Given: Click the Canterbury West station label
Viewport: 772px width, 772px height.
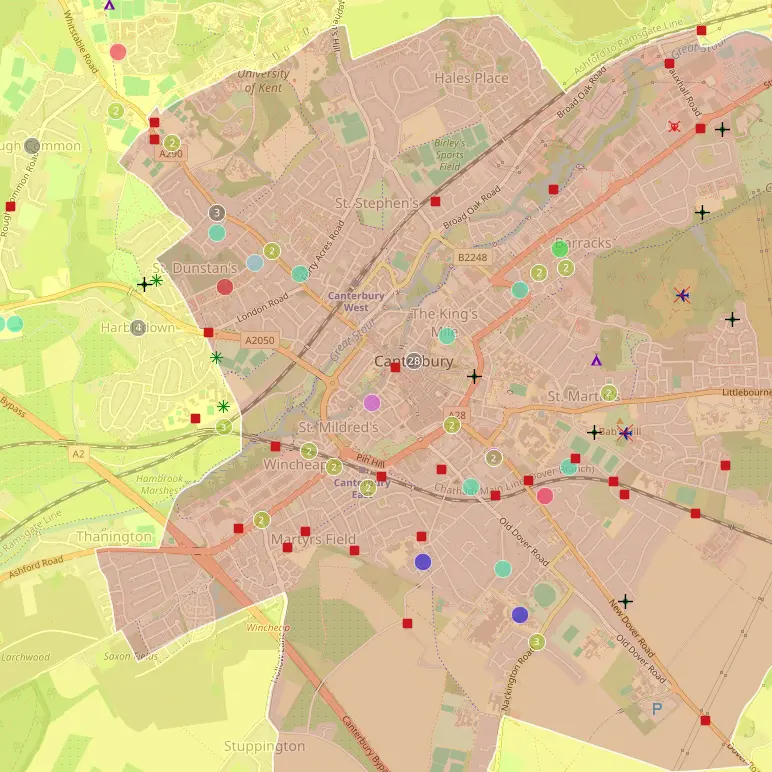Looking at the screenshot, I should point(356,301).
